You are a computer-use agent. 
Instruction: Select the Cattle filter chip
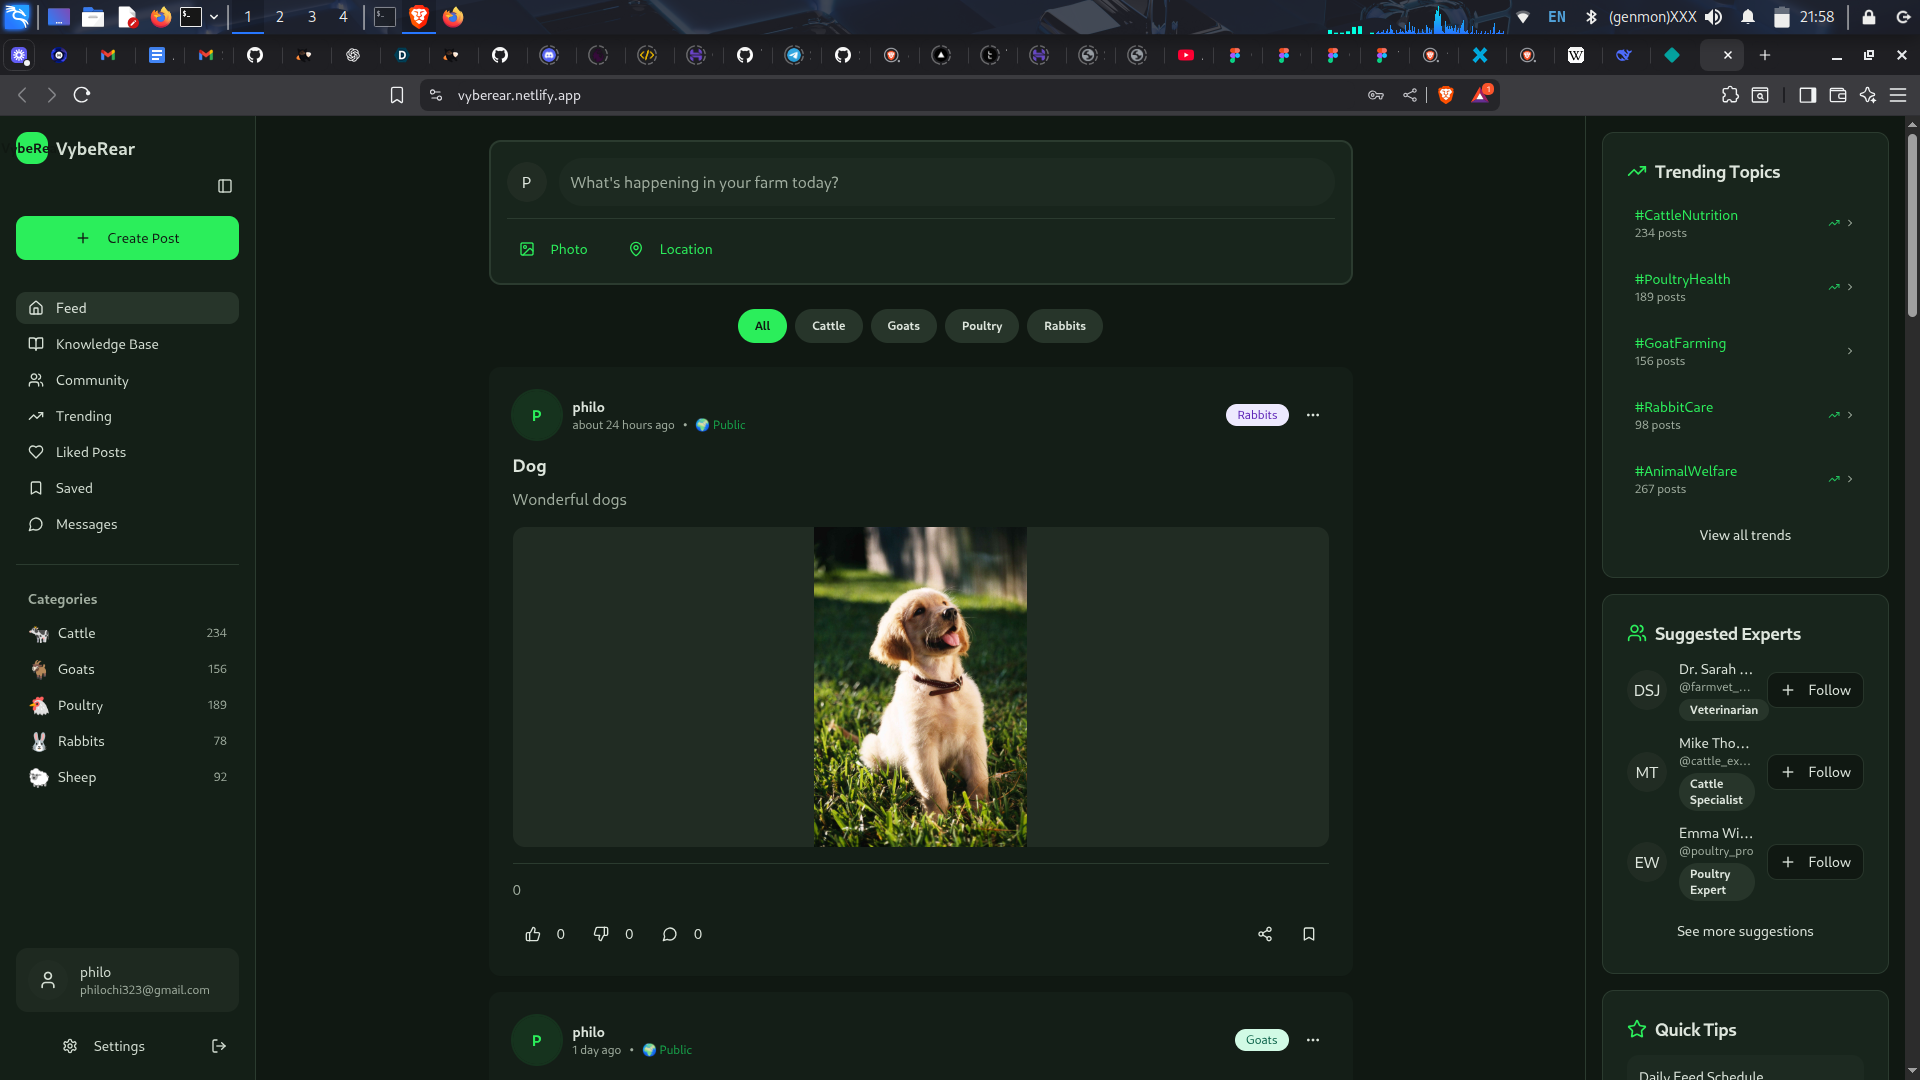point(828,326)
